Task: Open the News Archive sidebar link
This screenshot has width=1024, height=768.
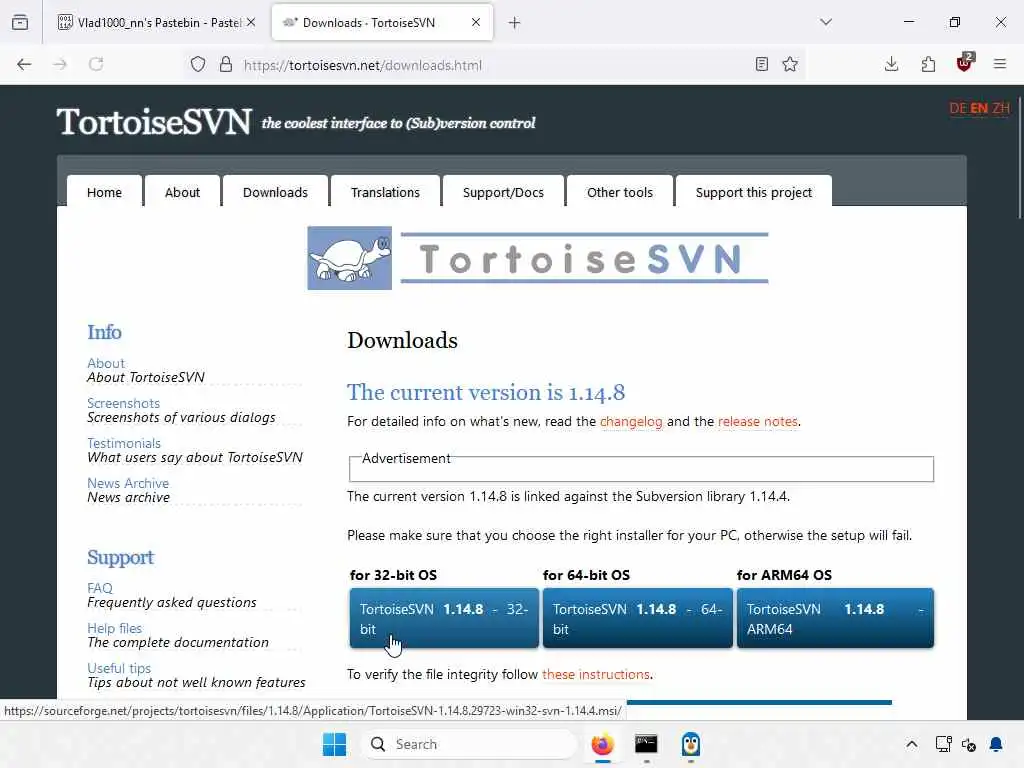Action: click(x=128, y=483)
